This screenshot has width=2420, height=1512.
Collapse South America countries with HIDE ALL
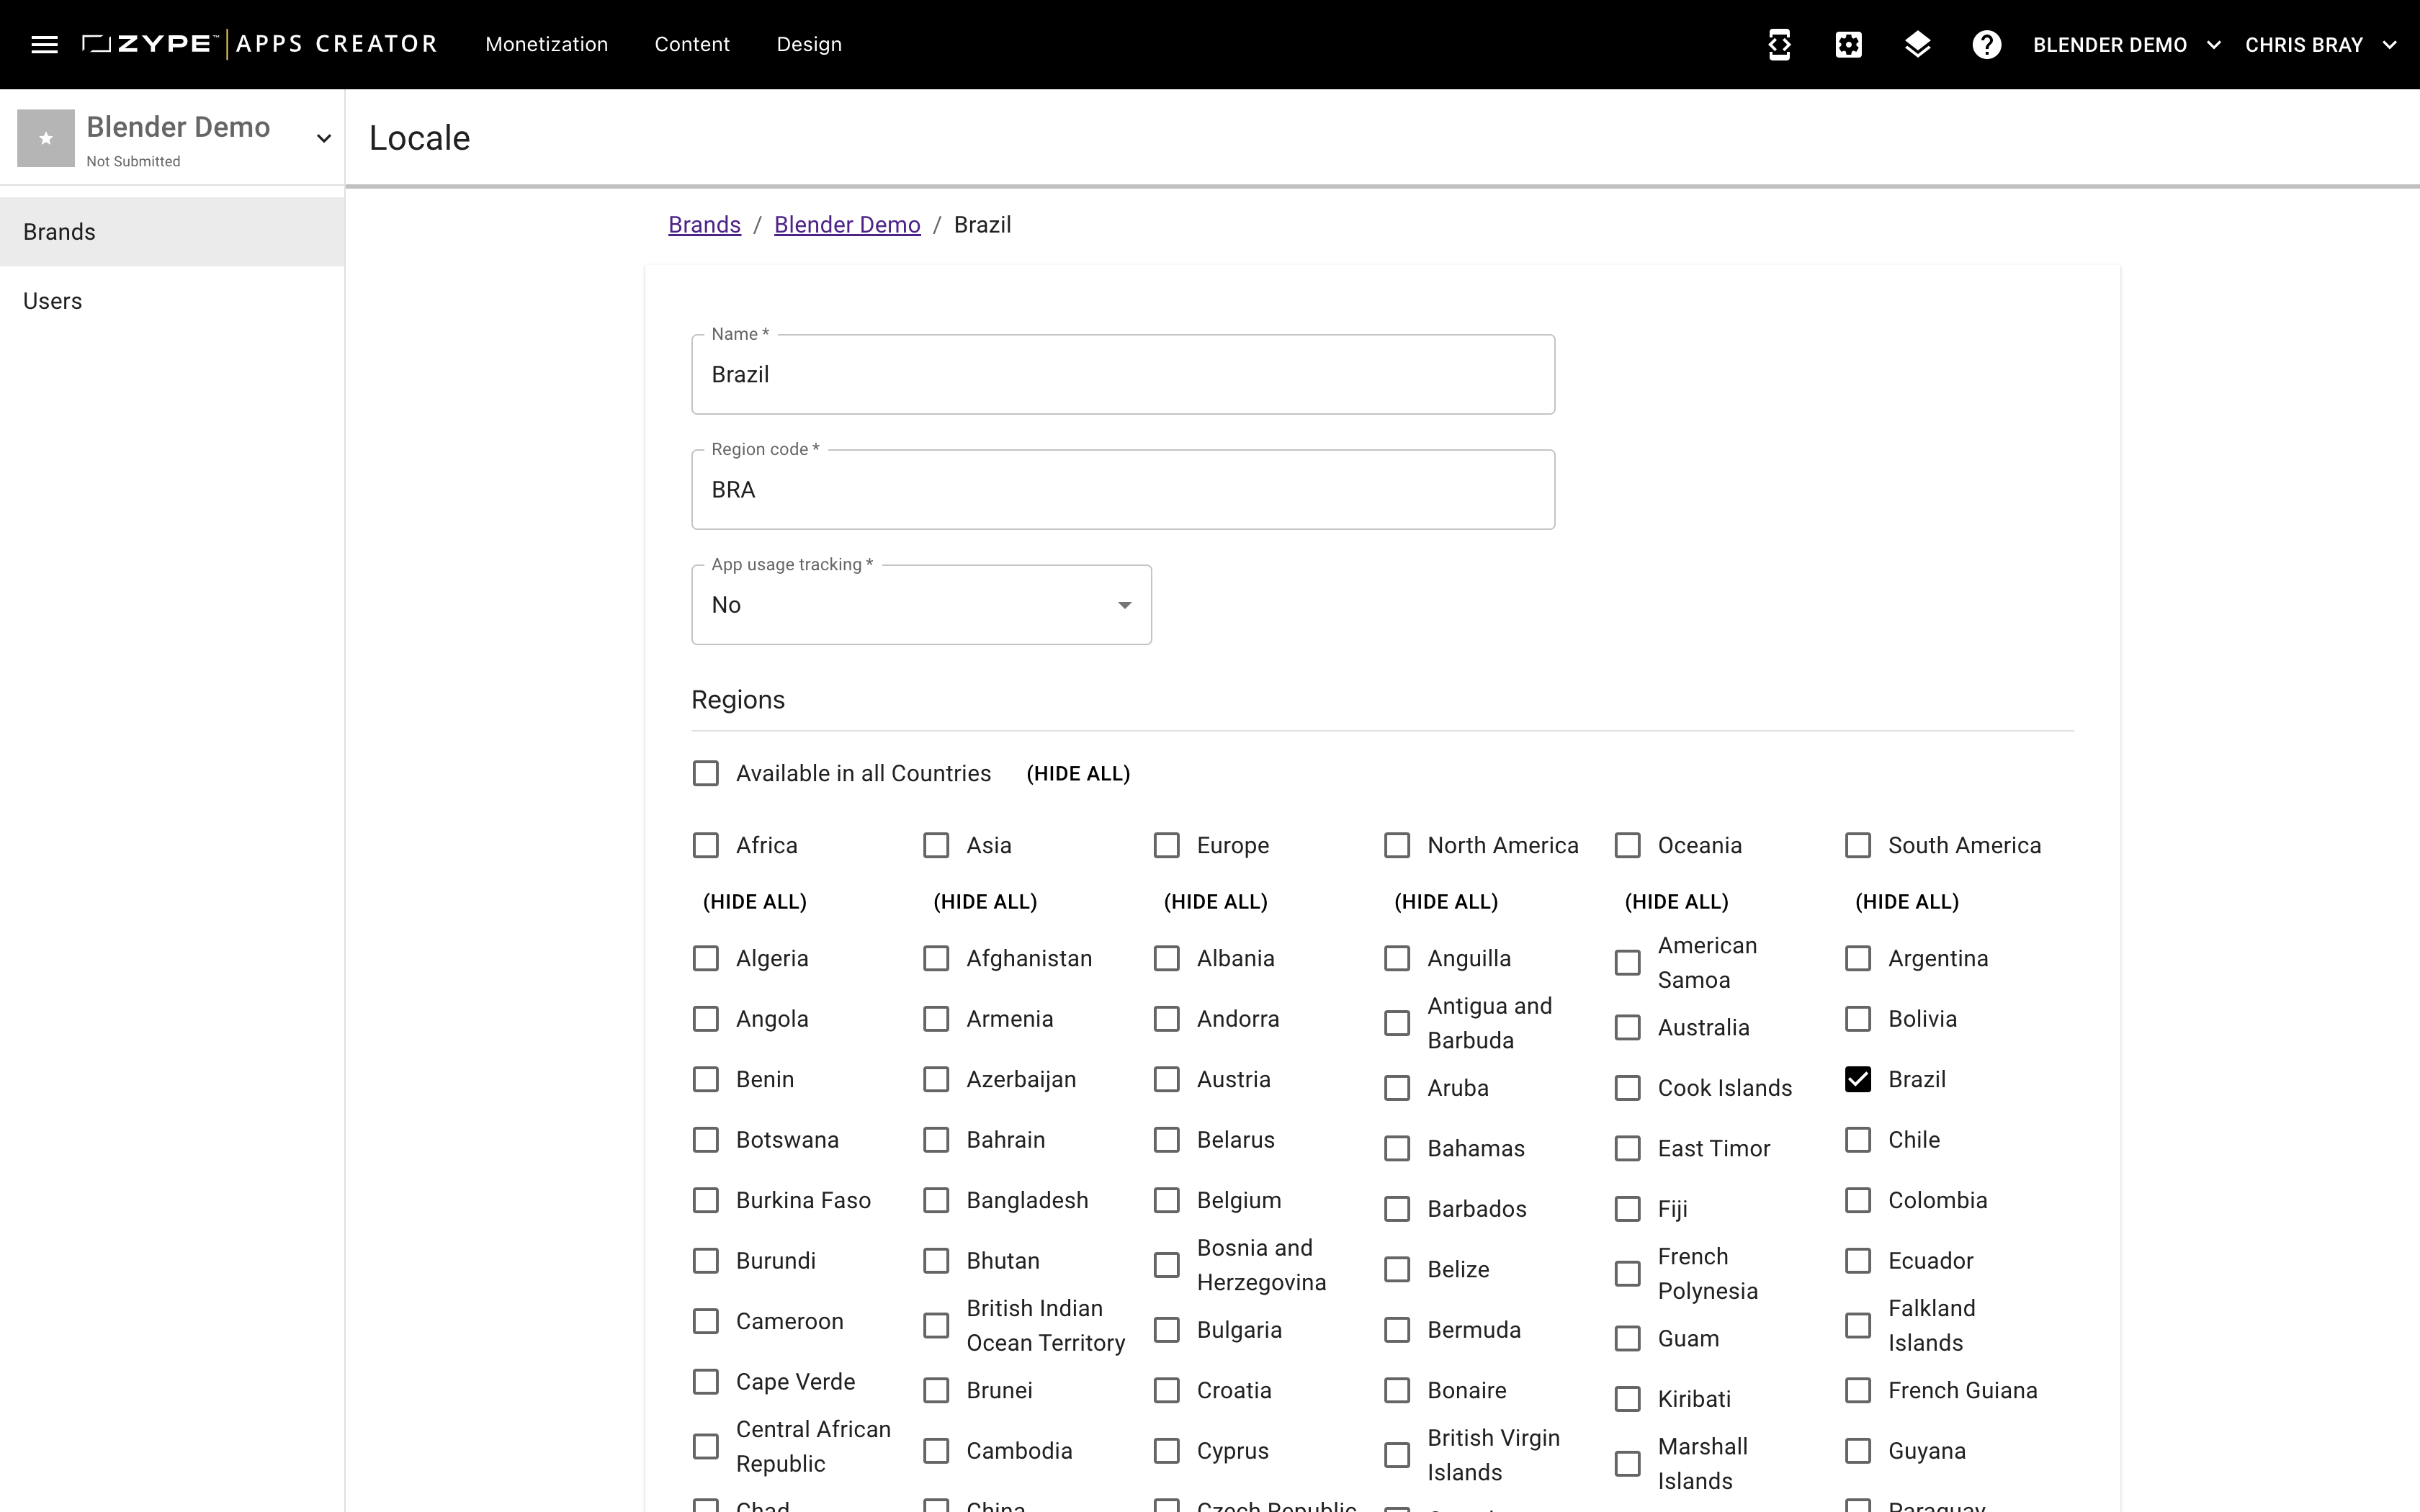[x=1907, y=902]
